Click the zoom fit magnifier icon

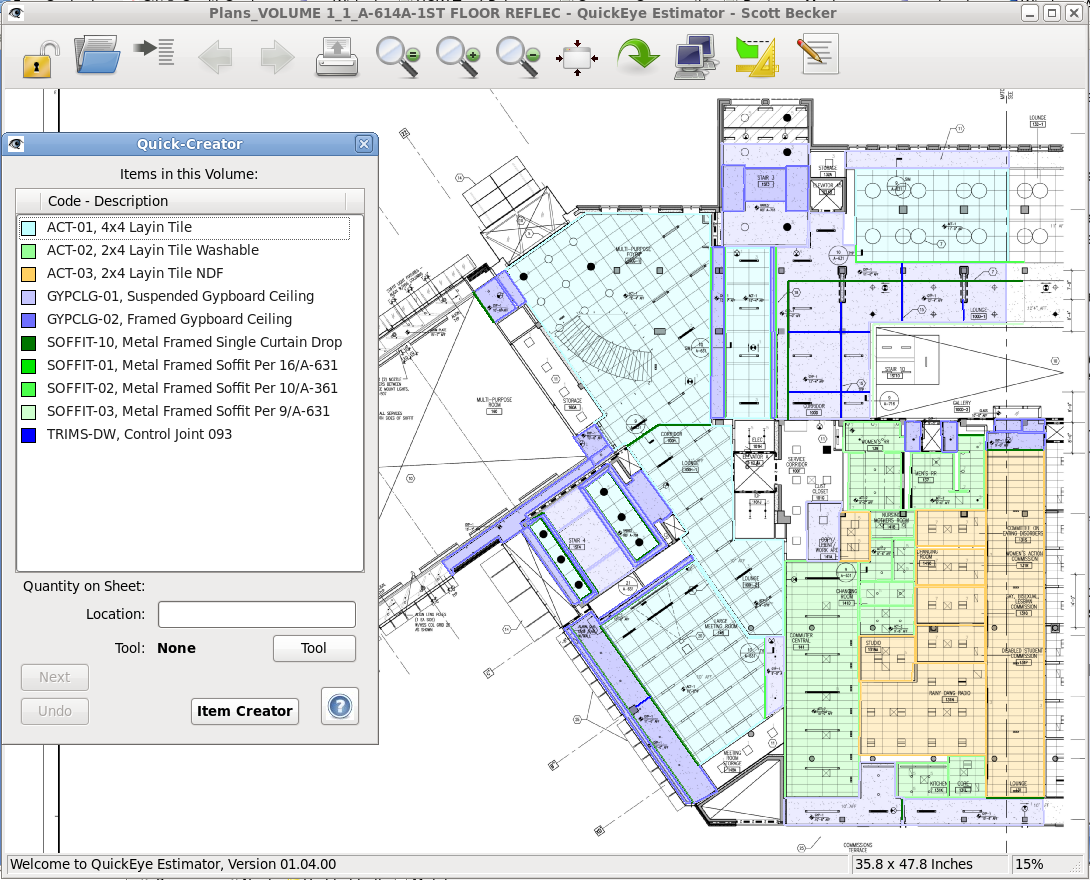point(398,56)
